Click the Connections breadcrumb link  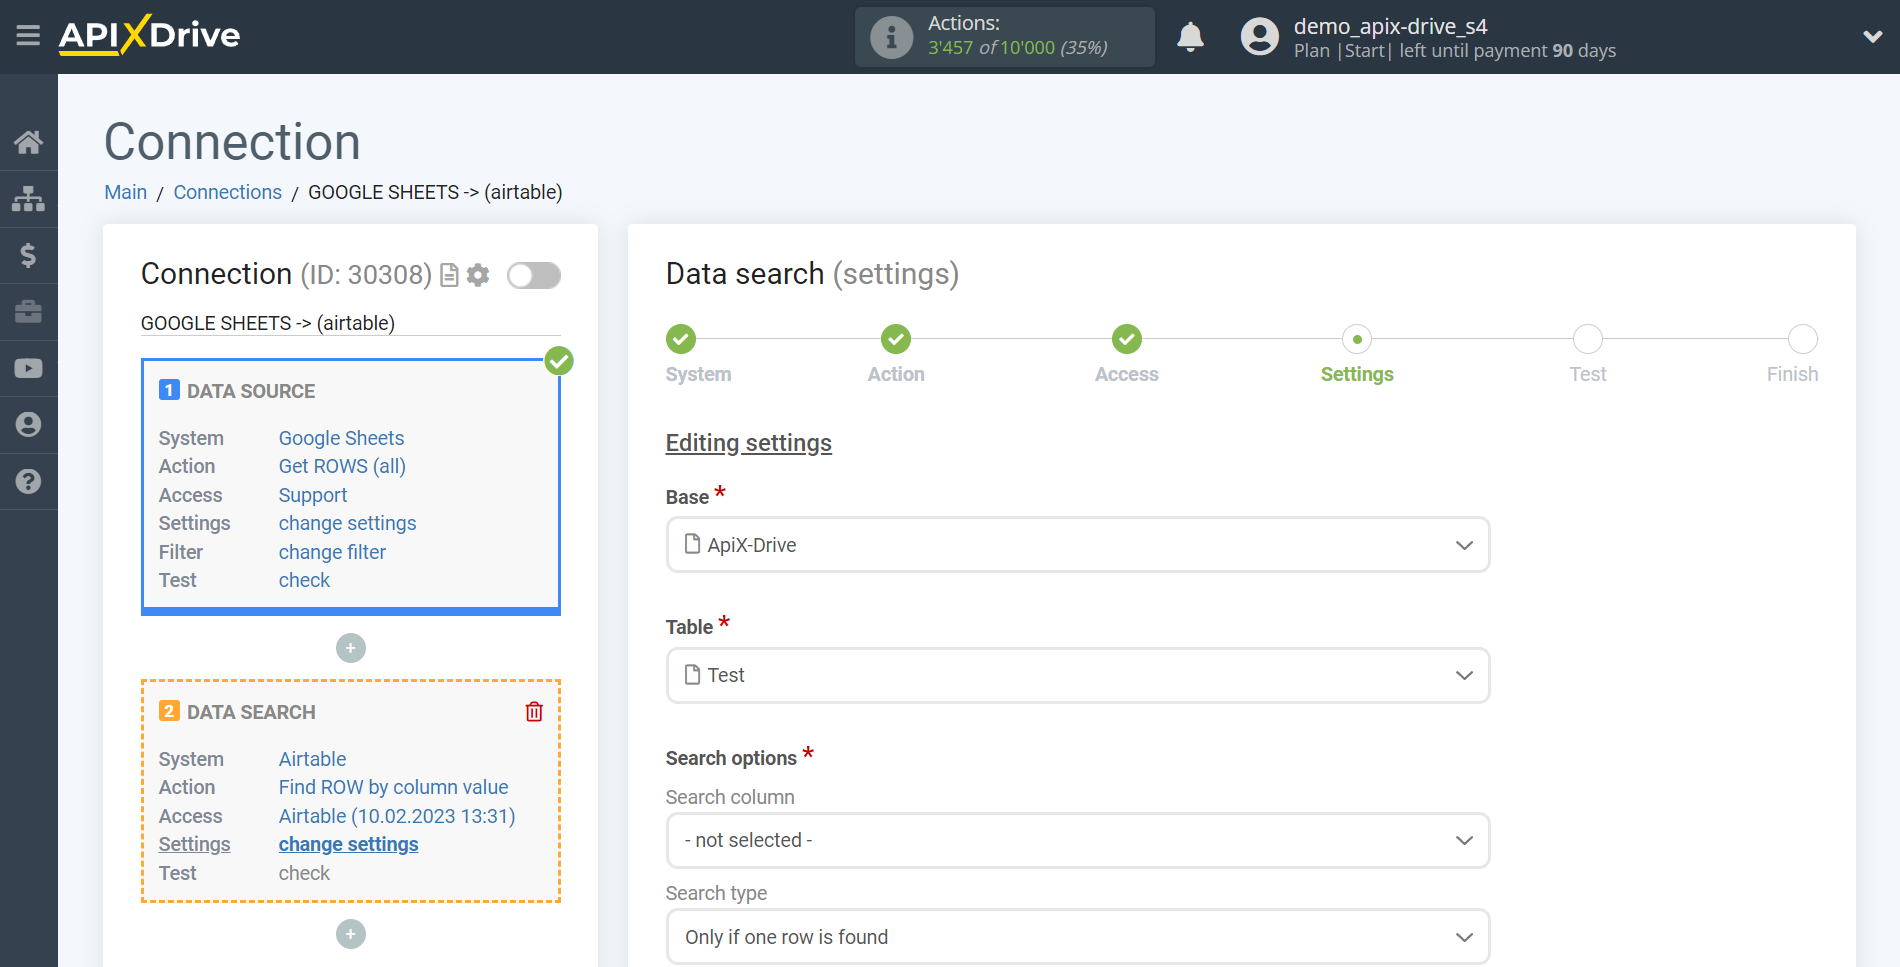click(x=228, y=192)
